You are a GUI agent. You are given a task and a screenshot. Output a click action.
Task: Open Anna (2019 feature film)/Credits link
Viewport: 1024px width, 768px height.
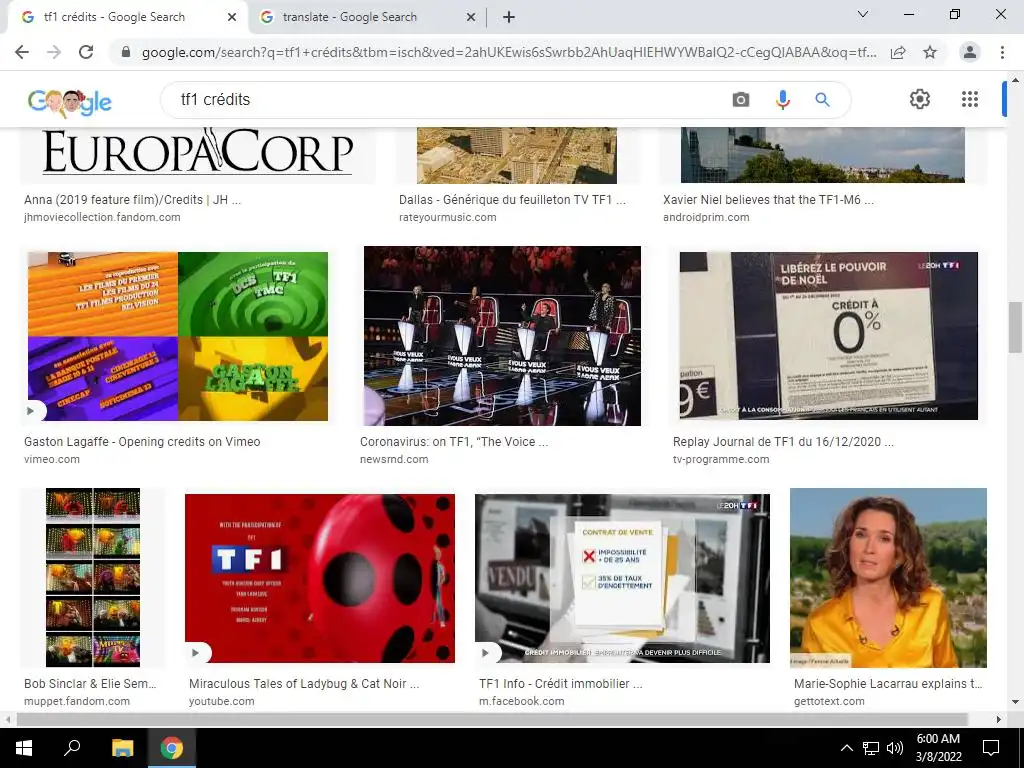[133, 200]
